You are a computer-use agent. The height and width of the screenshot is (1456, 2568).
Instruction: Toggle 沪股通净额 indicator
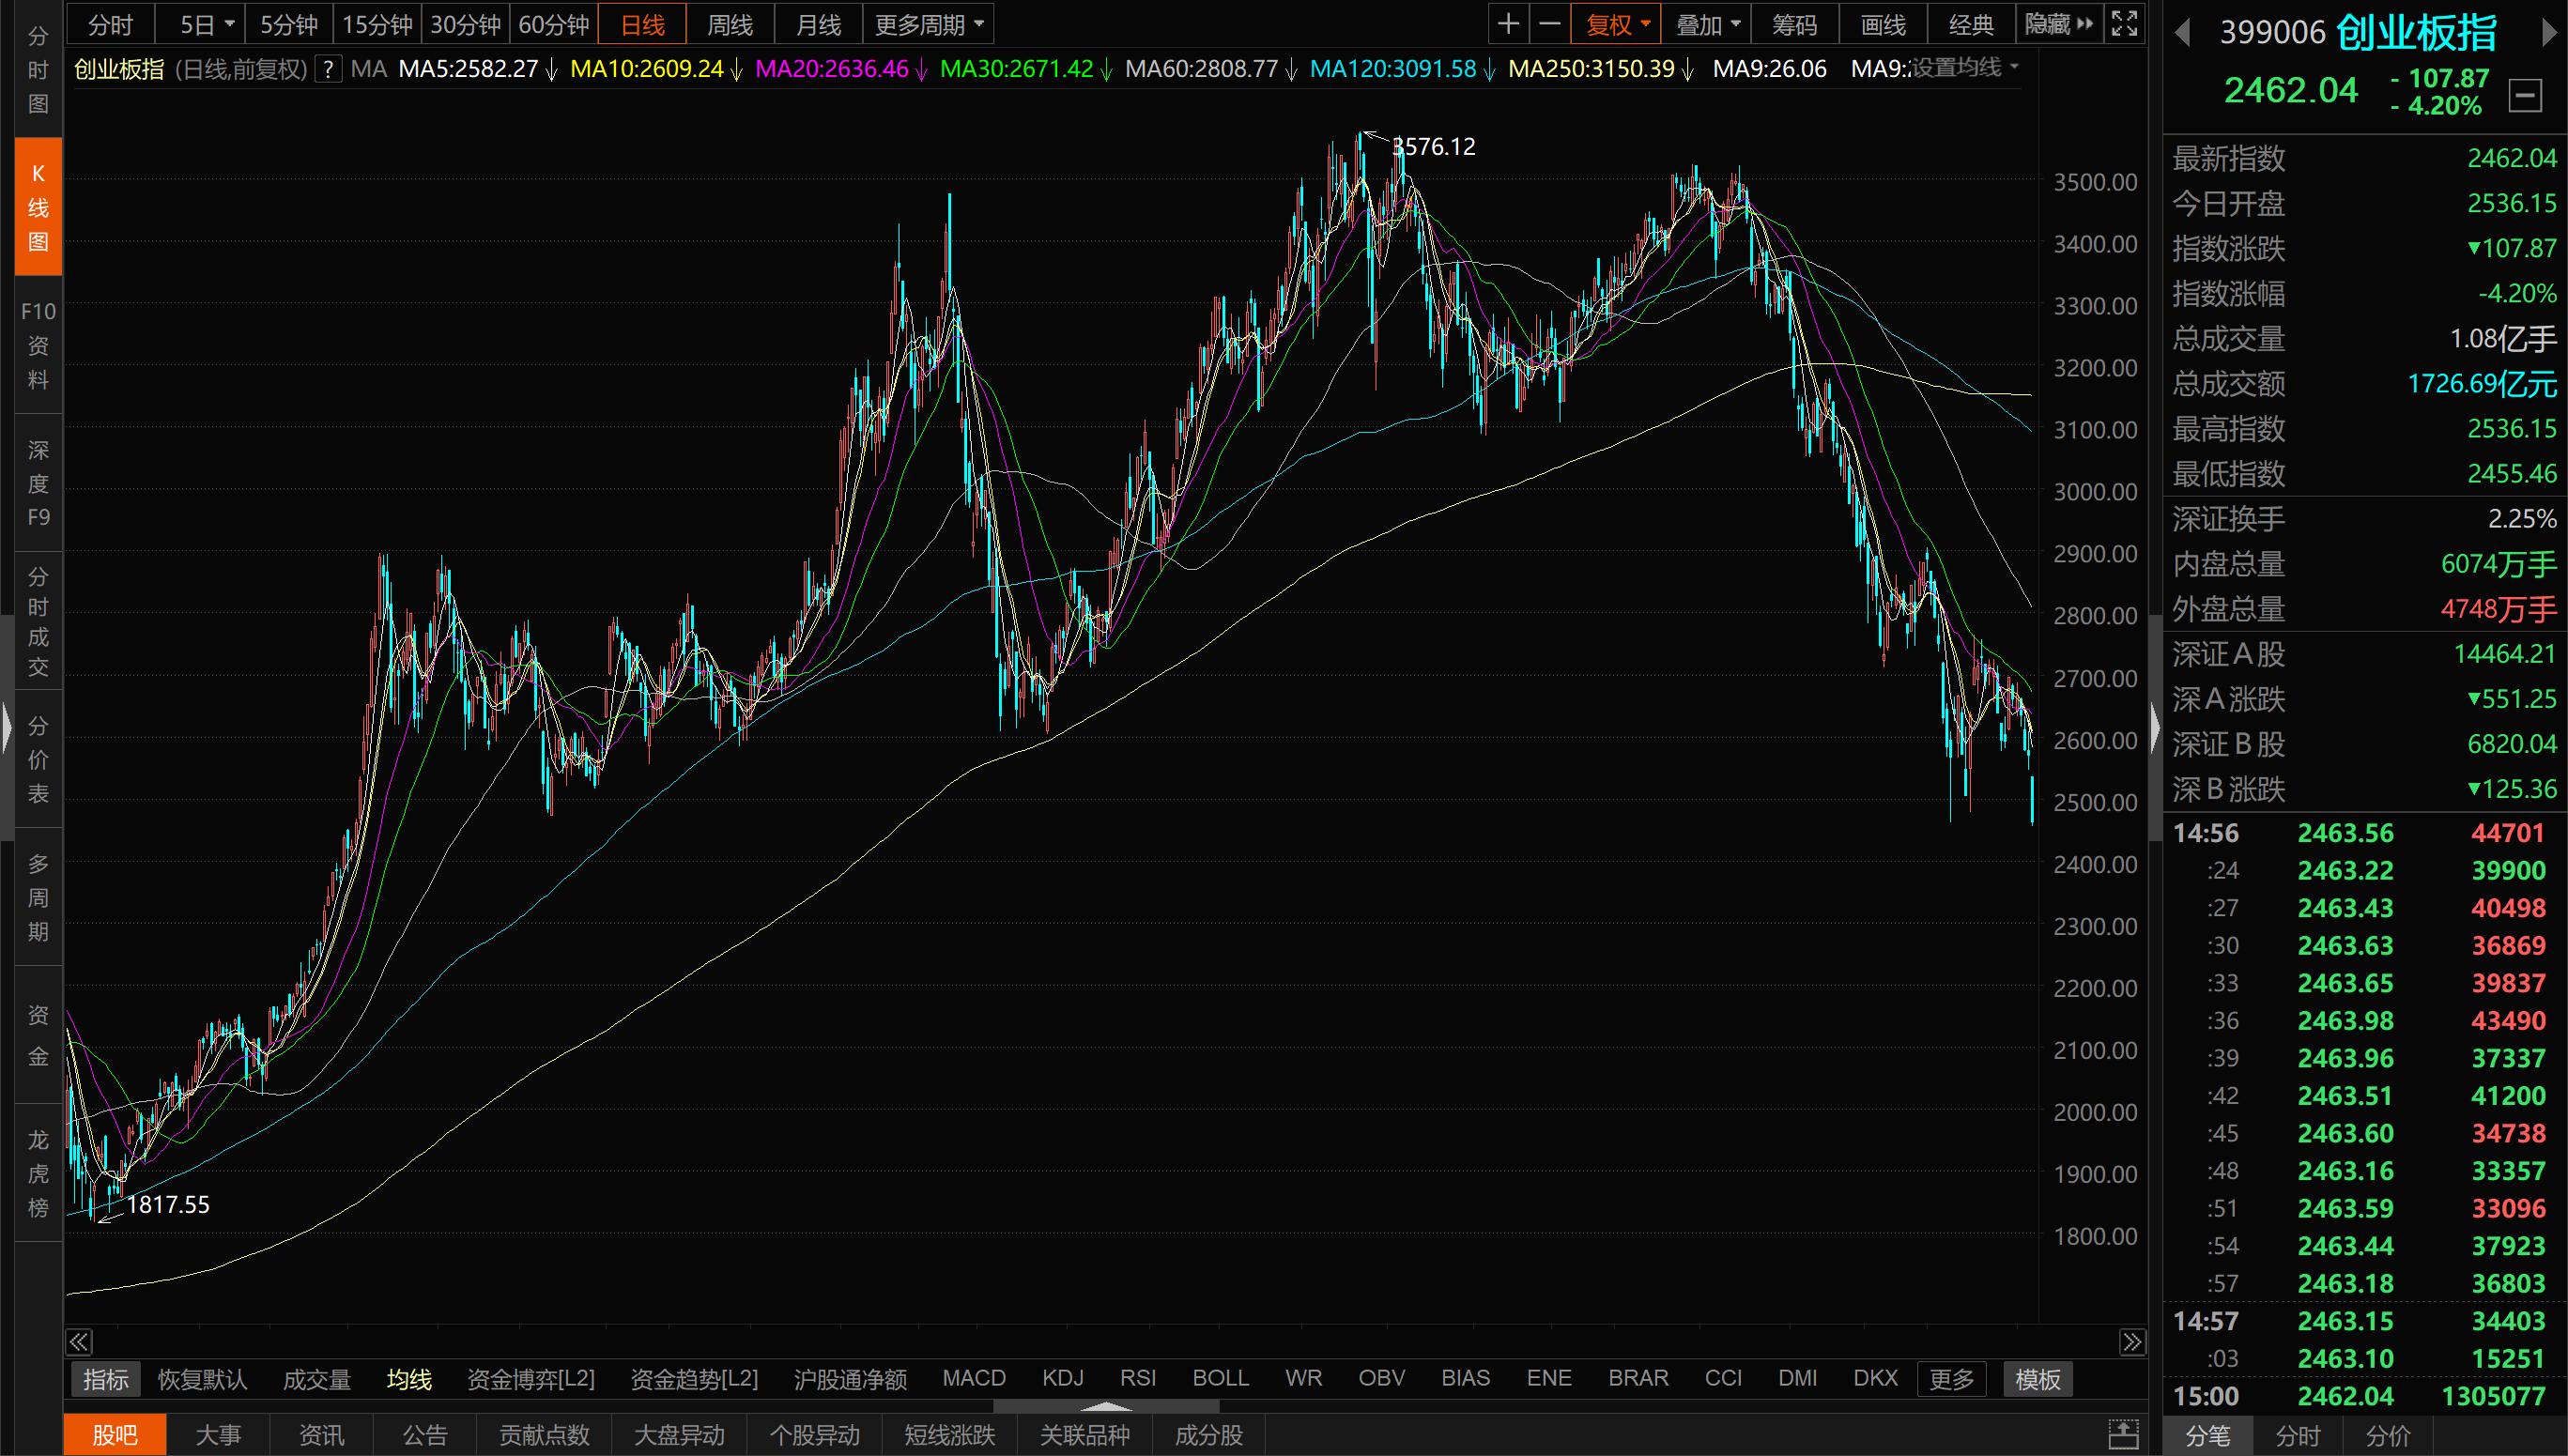(850, 1379)
